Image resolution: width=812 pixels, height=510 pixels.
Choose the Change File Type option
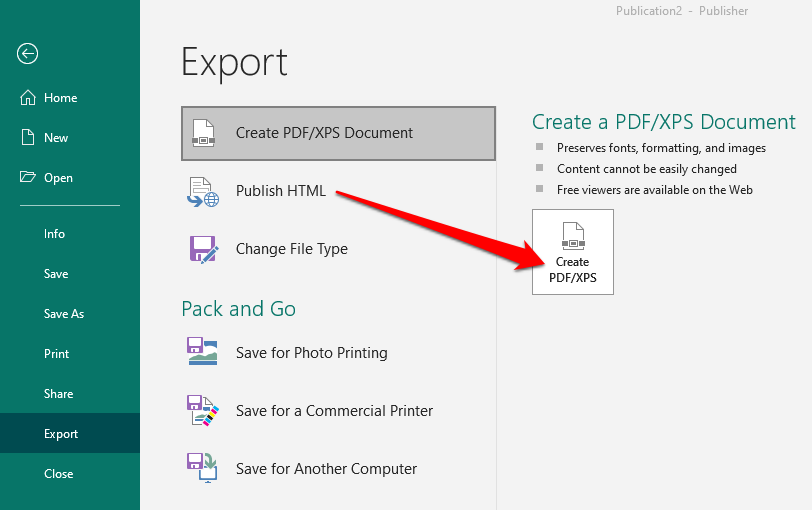tap(292, 249)
